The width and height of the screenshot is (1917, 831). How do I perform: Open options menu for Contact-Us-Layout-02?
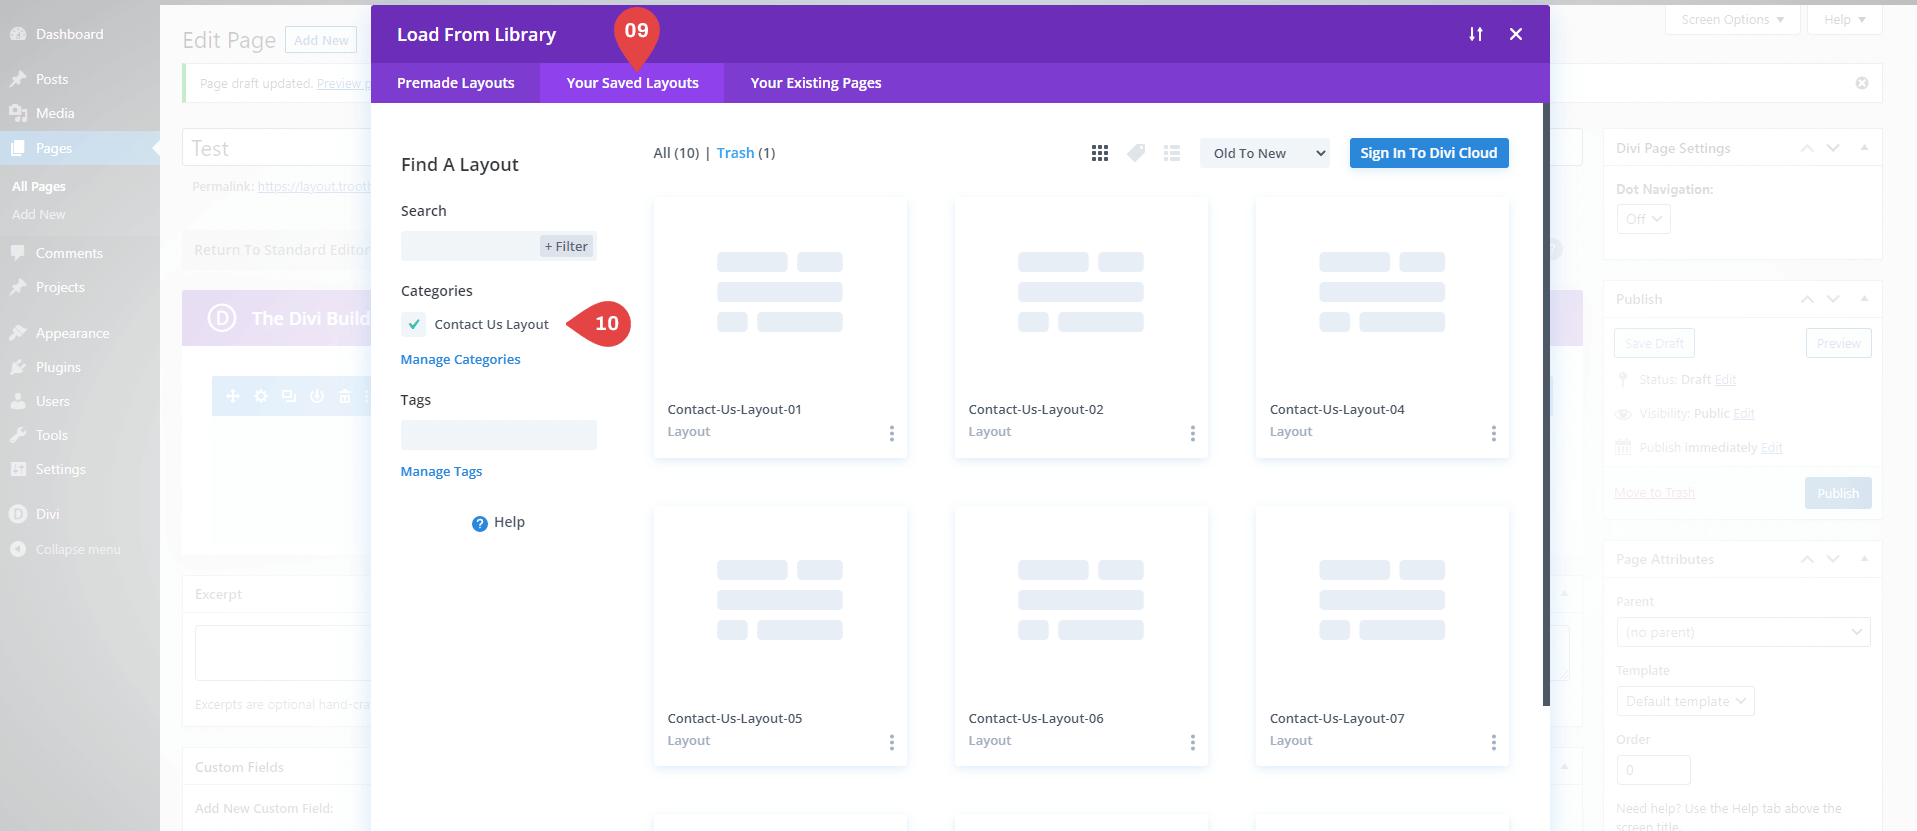(1193, 433)
